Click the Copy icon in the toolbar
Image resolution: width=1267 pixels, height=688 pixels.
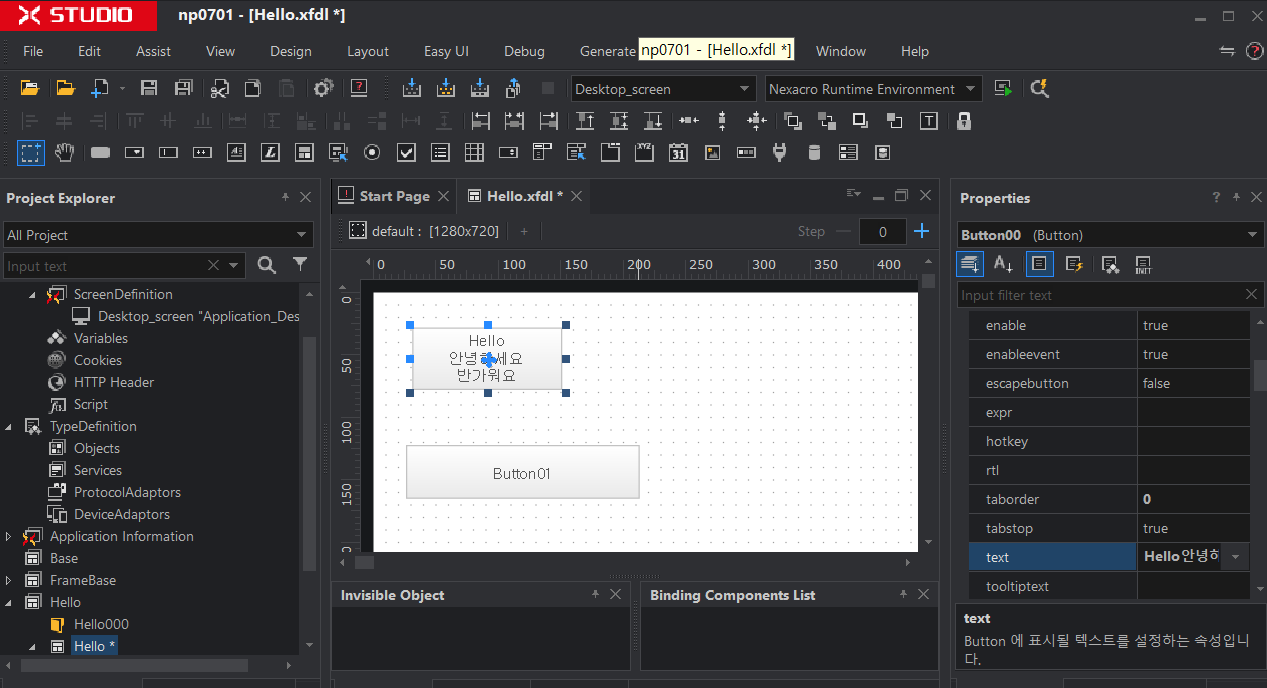click(253, 88)
